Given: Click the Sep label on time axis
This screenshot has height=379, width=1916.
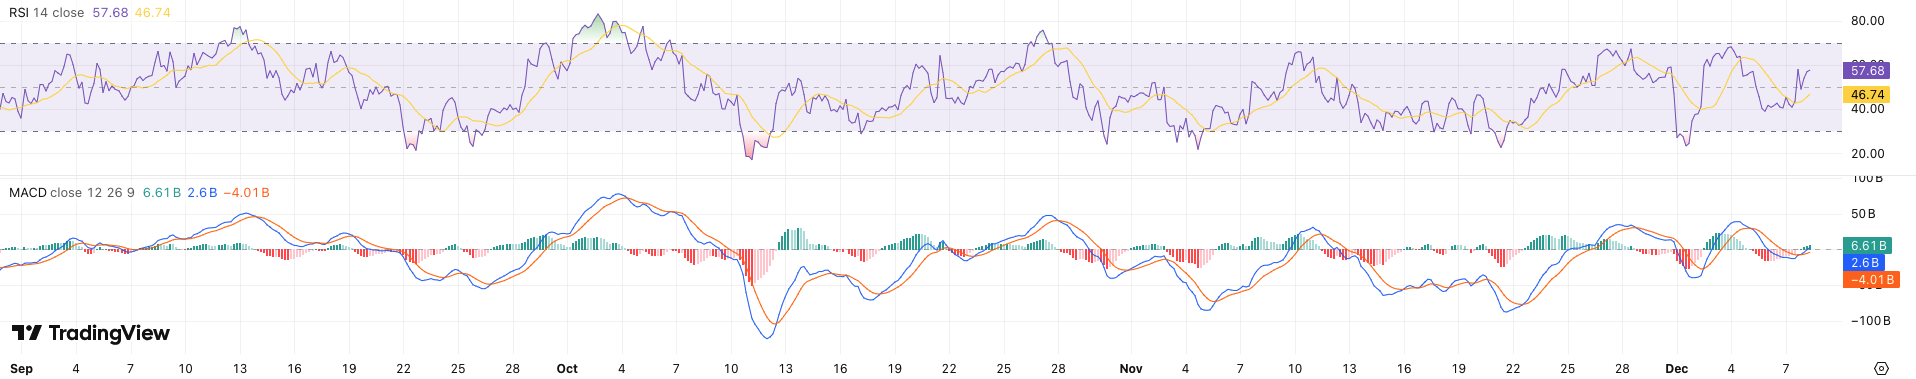Looking at the screenshot, I should (21, 368).
